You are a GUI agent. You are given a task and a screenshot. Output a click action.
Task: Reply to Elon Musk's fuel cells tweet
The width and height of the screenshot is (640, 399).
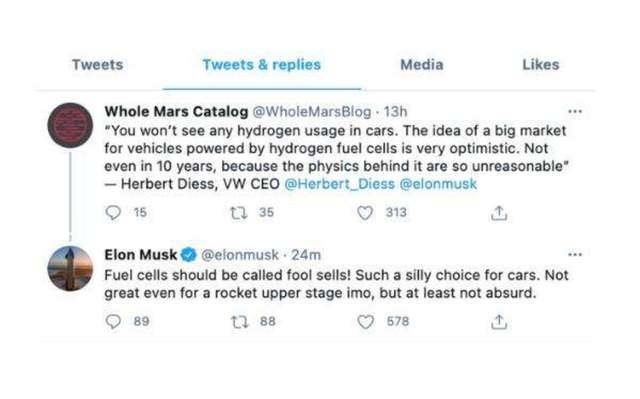click(x=113, y=321)
